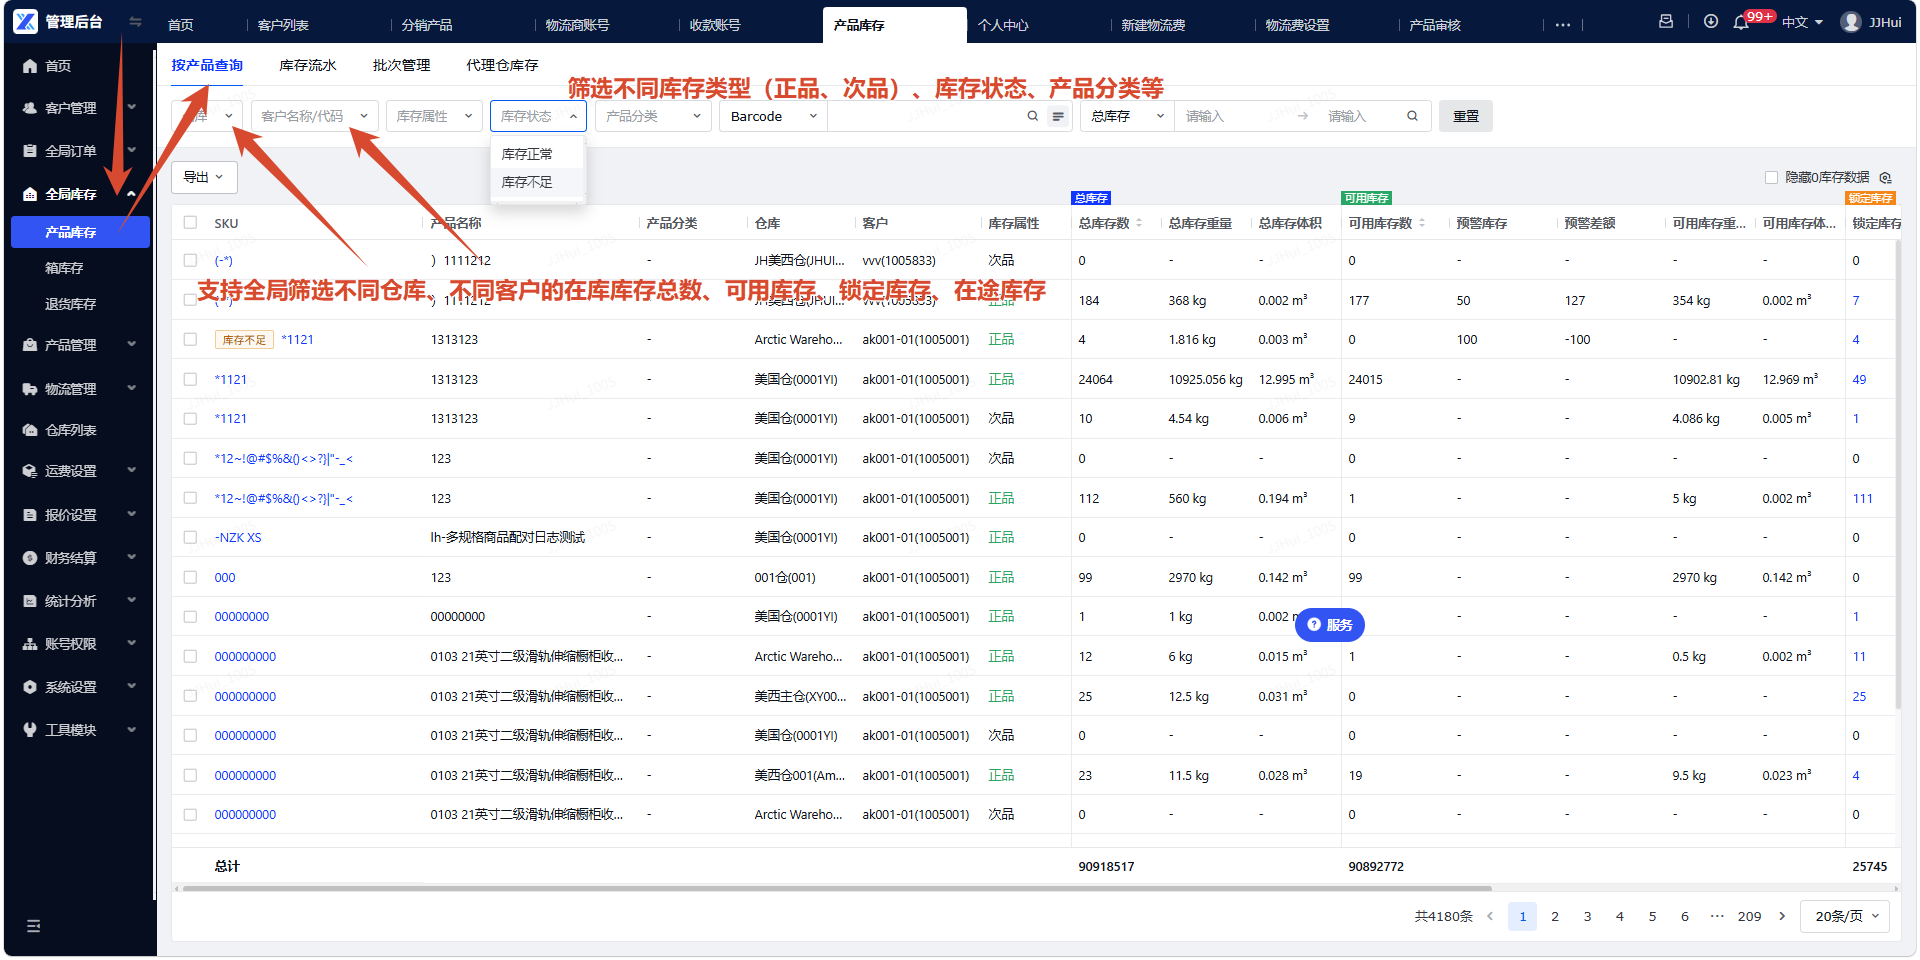Switch to the 批次管理 tab
This screenshot has height=960, width=1920.
point(401,65)
